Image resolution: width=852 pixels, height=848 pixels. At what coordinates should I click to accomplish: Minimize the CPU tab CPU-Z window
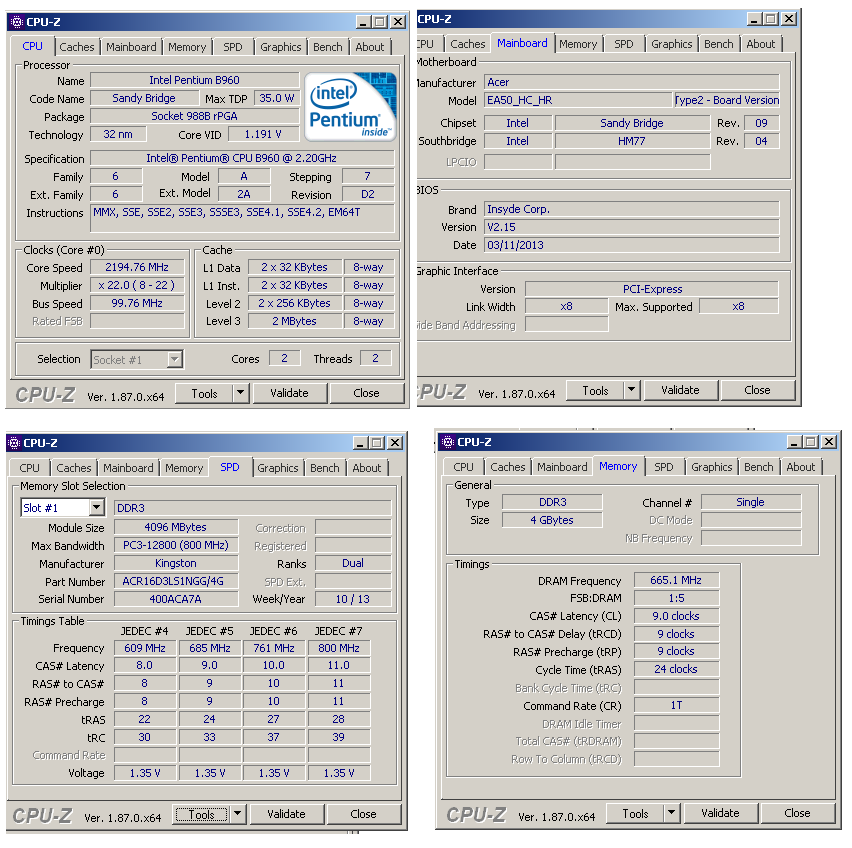point(364,22)
